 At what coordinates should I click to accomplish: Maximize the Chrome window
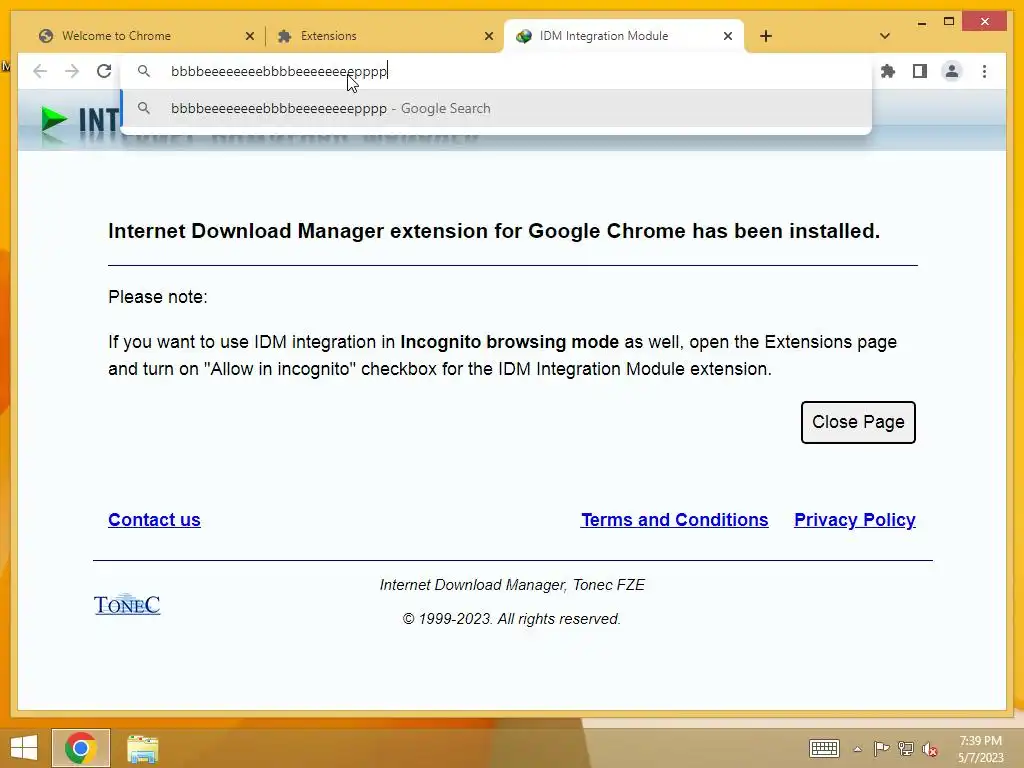(949, 22)
